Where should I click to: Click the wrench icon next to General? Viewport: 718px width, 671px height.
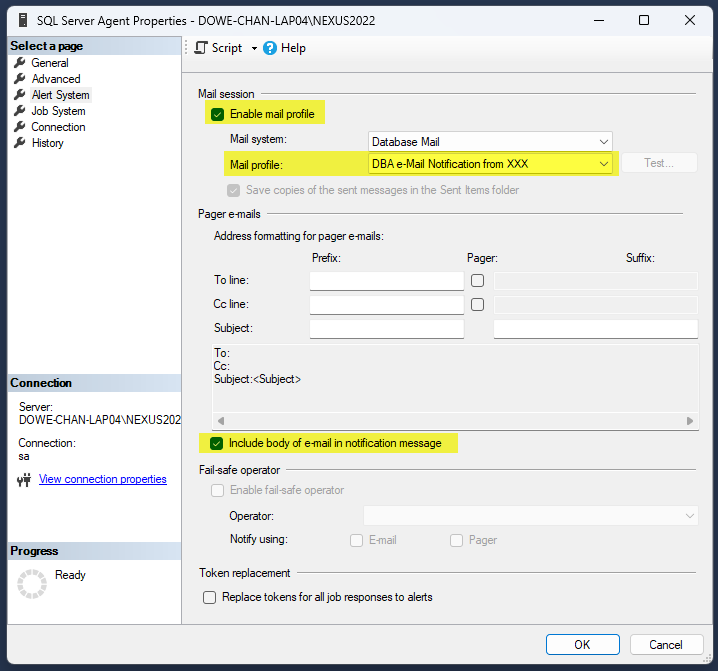tap(19, 63)
